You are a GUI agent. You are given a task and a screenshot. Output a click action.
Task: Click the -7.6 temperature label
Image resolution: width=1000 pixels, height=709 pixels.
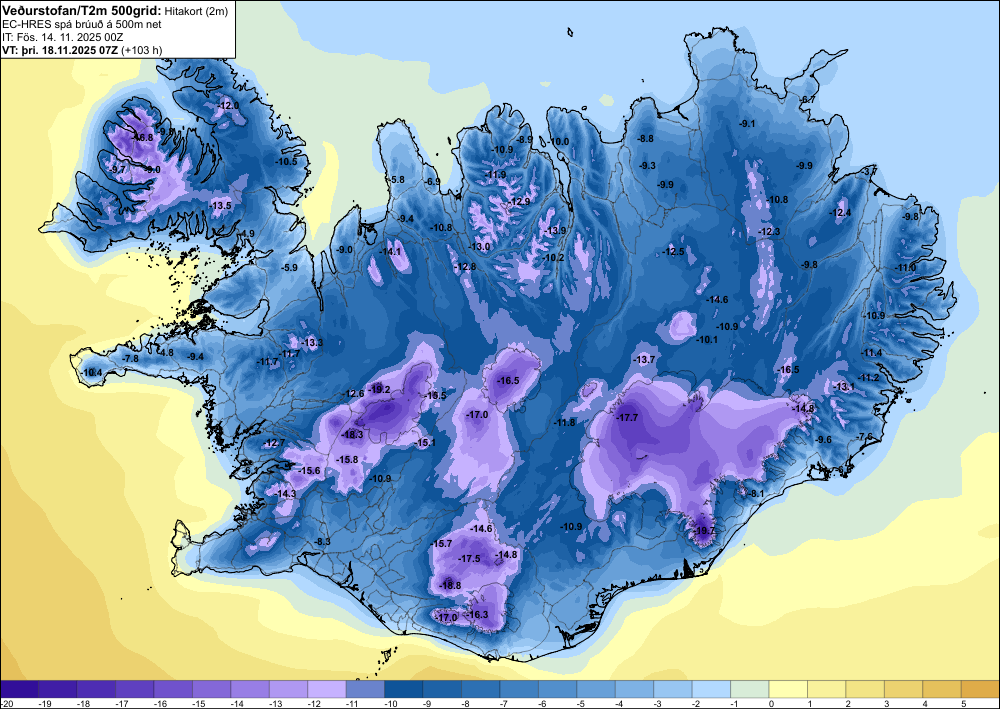[x=864, y=436]
